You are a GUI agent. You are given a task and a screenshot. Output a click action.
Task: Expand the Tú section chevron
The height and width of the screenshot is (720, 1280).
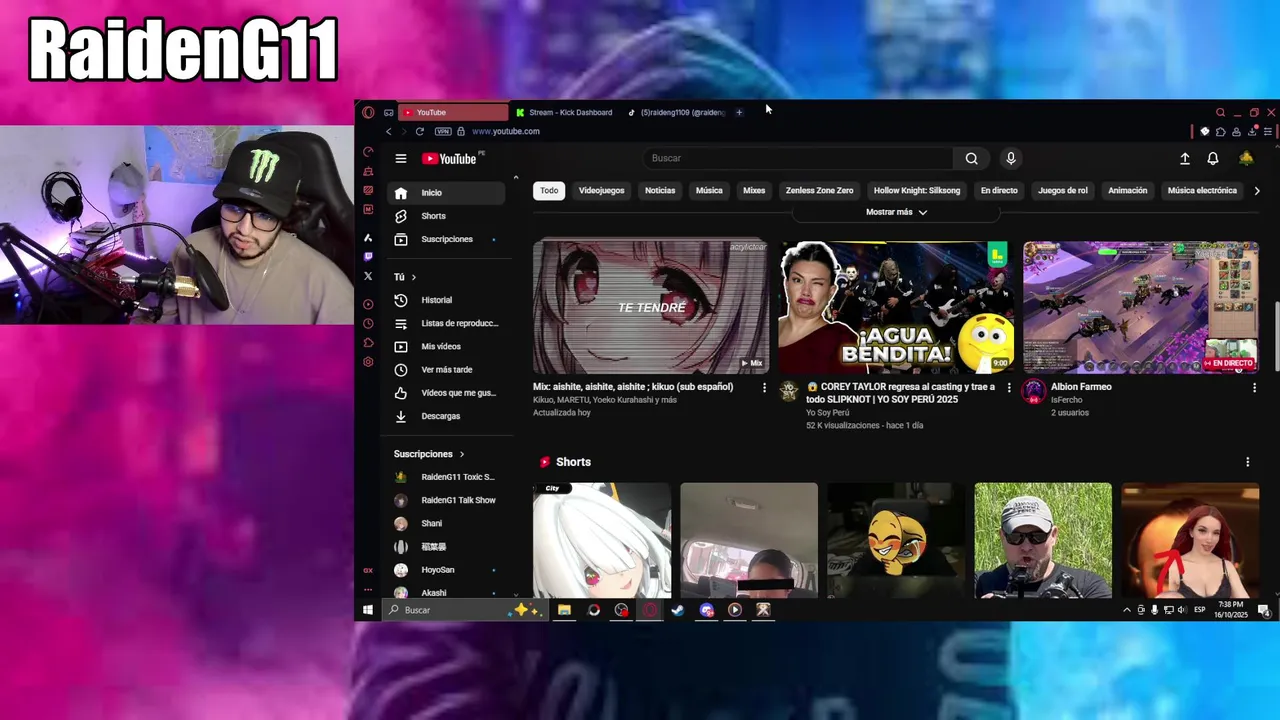(x=413, y=277)
